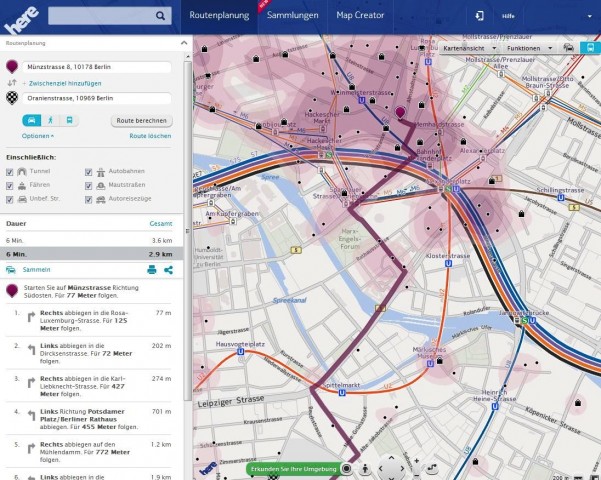Screen dimensions: 601x480
Task: Toggle the Mautstraßen checkbox
Action: (89, 186)
